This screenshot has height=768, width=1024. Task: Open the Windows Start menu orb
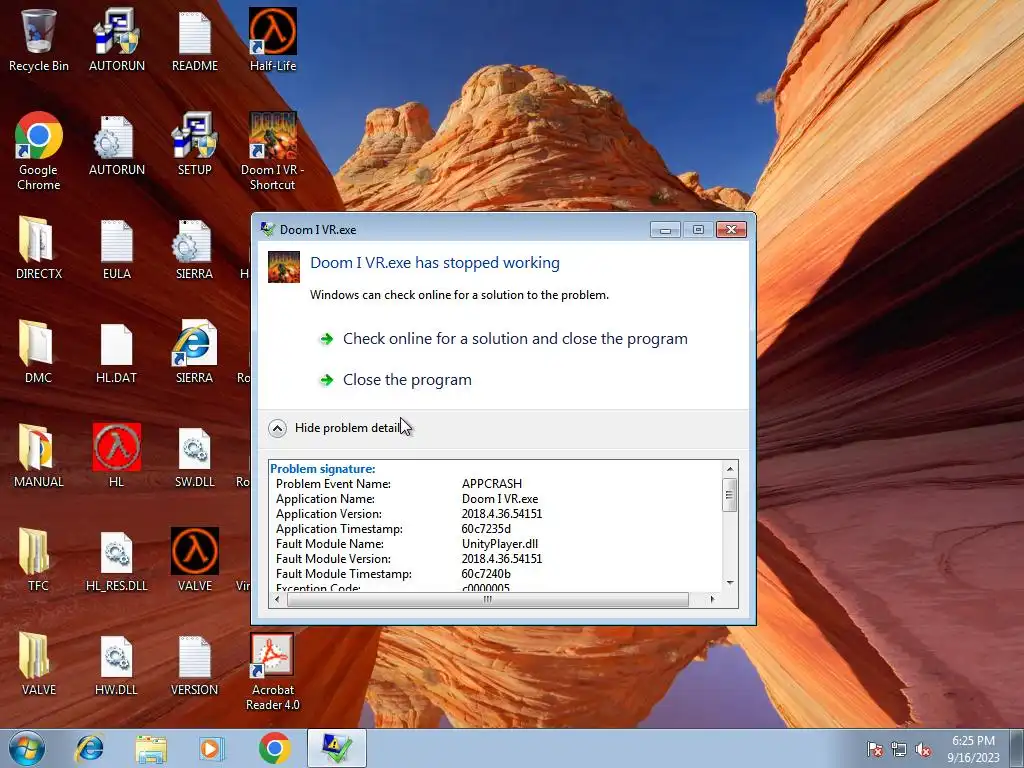coord(27,748)
